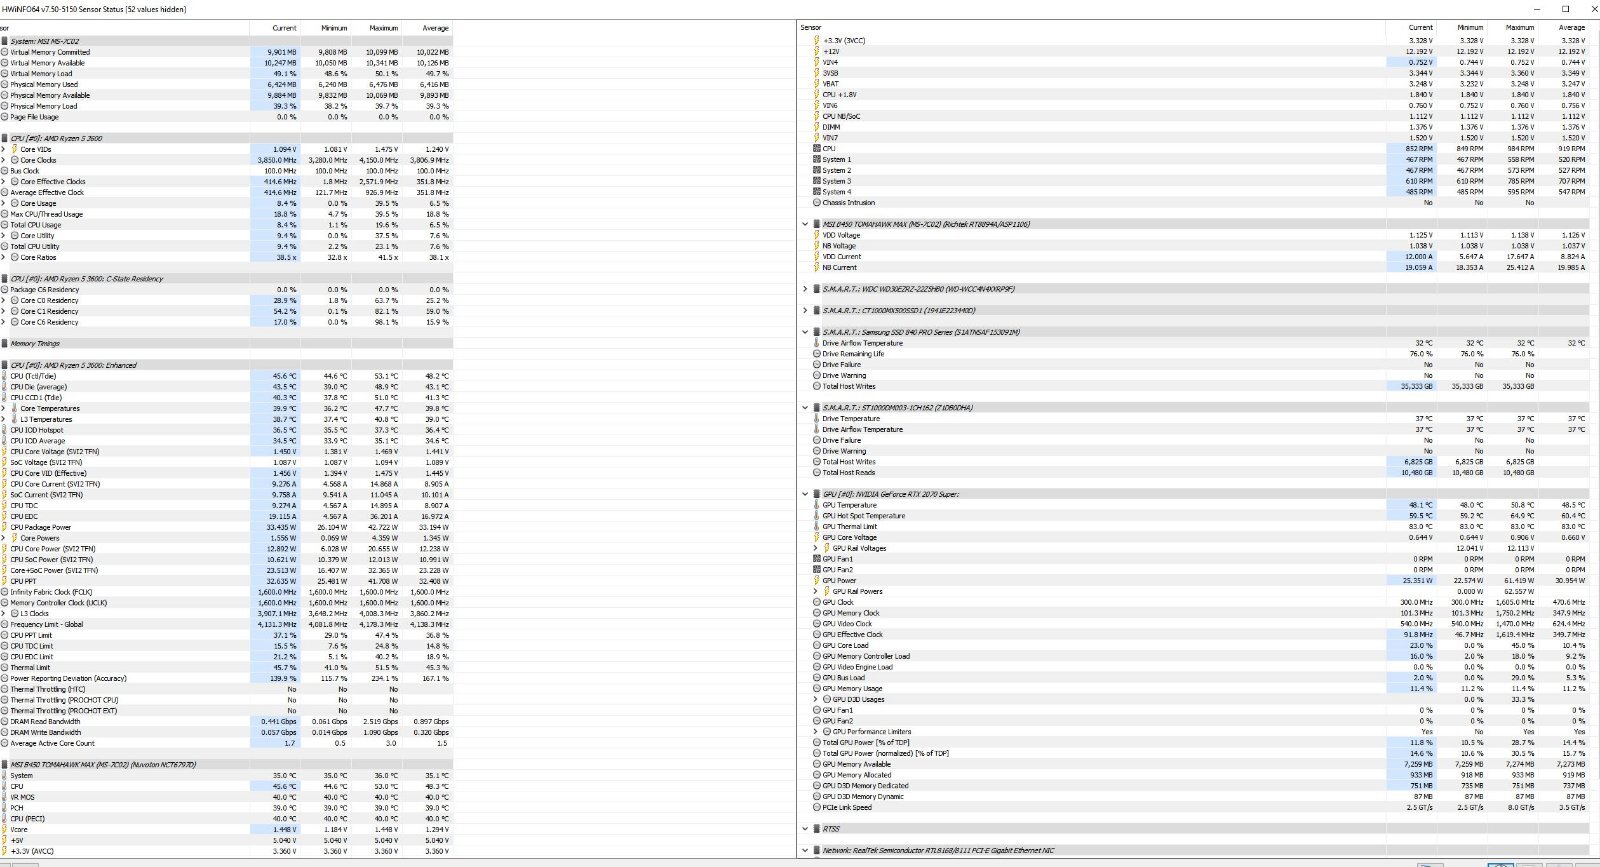Expand GPU D3D Usages

coord(816,699)
